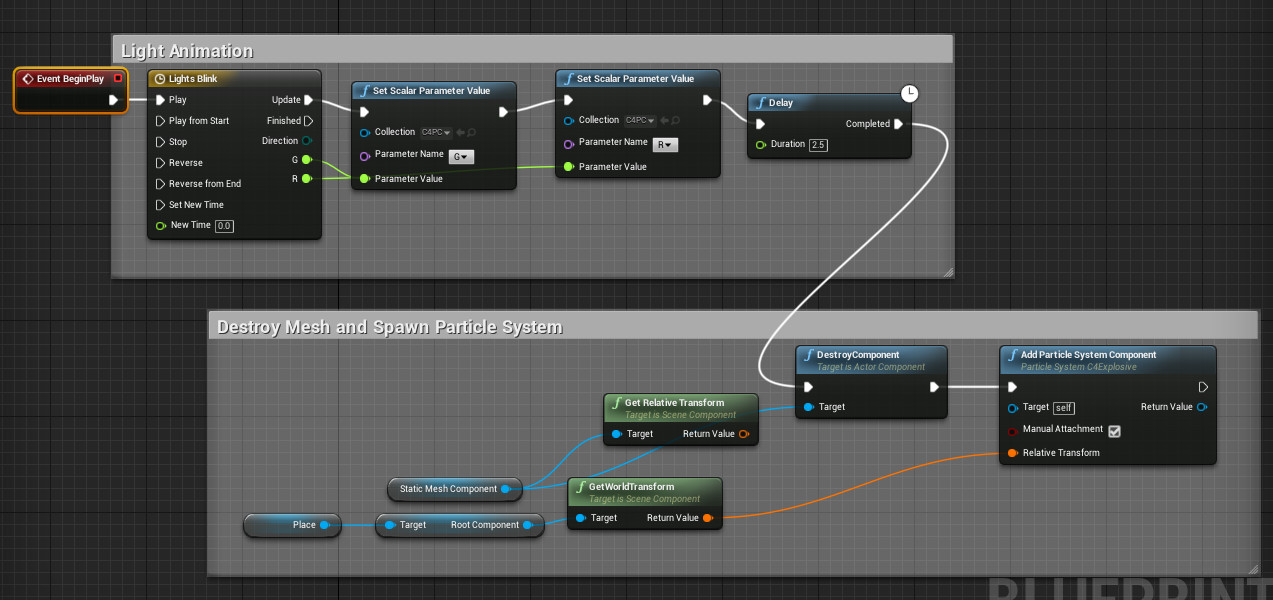Click Add Particle System Component's Return Value pin
The width and height of the screenshot is (1273, 600).
tap(1202, 407)
